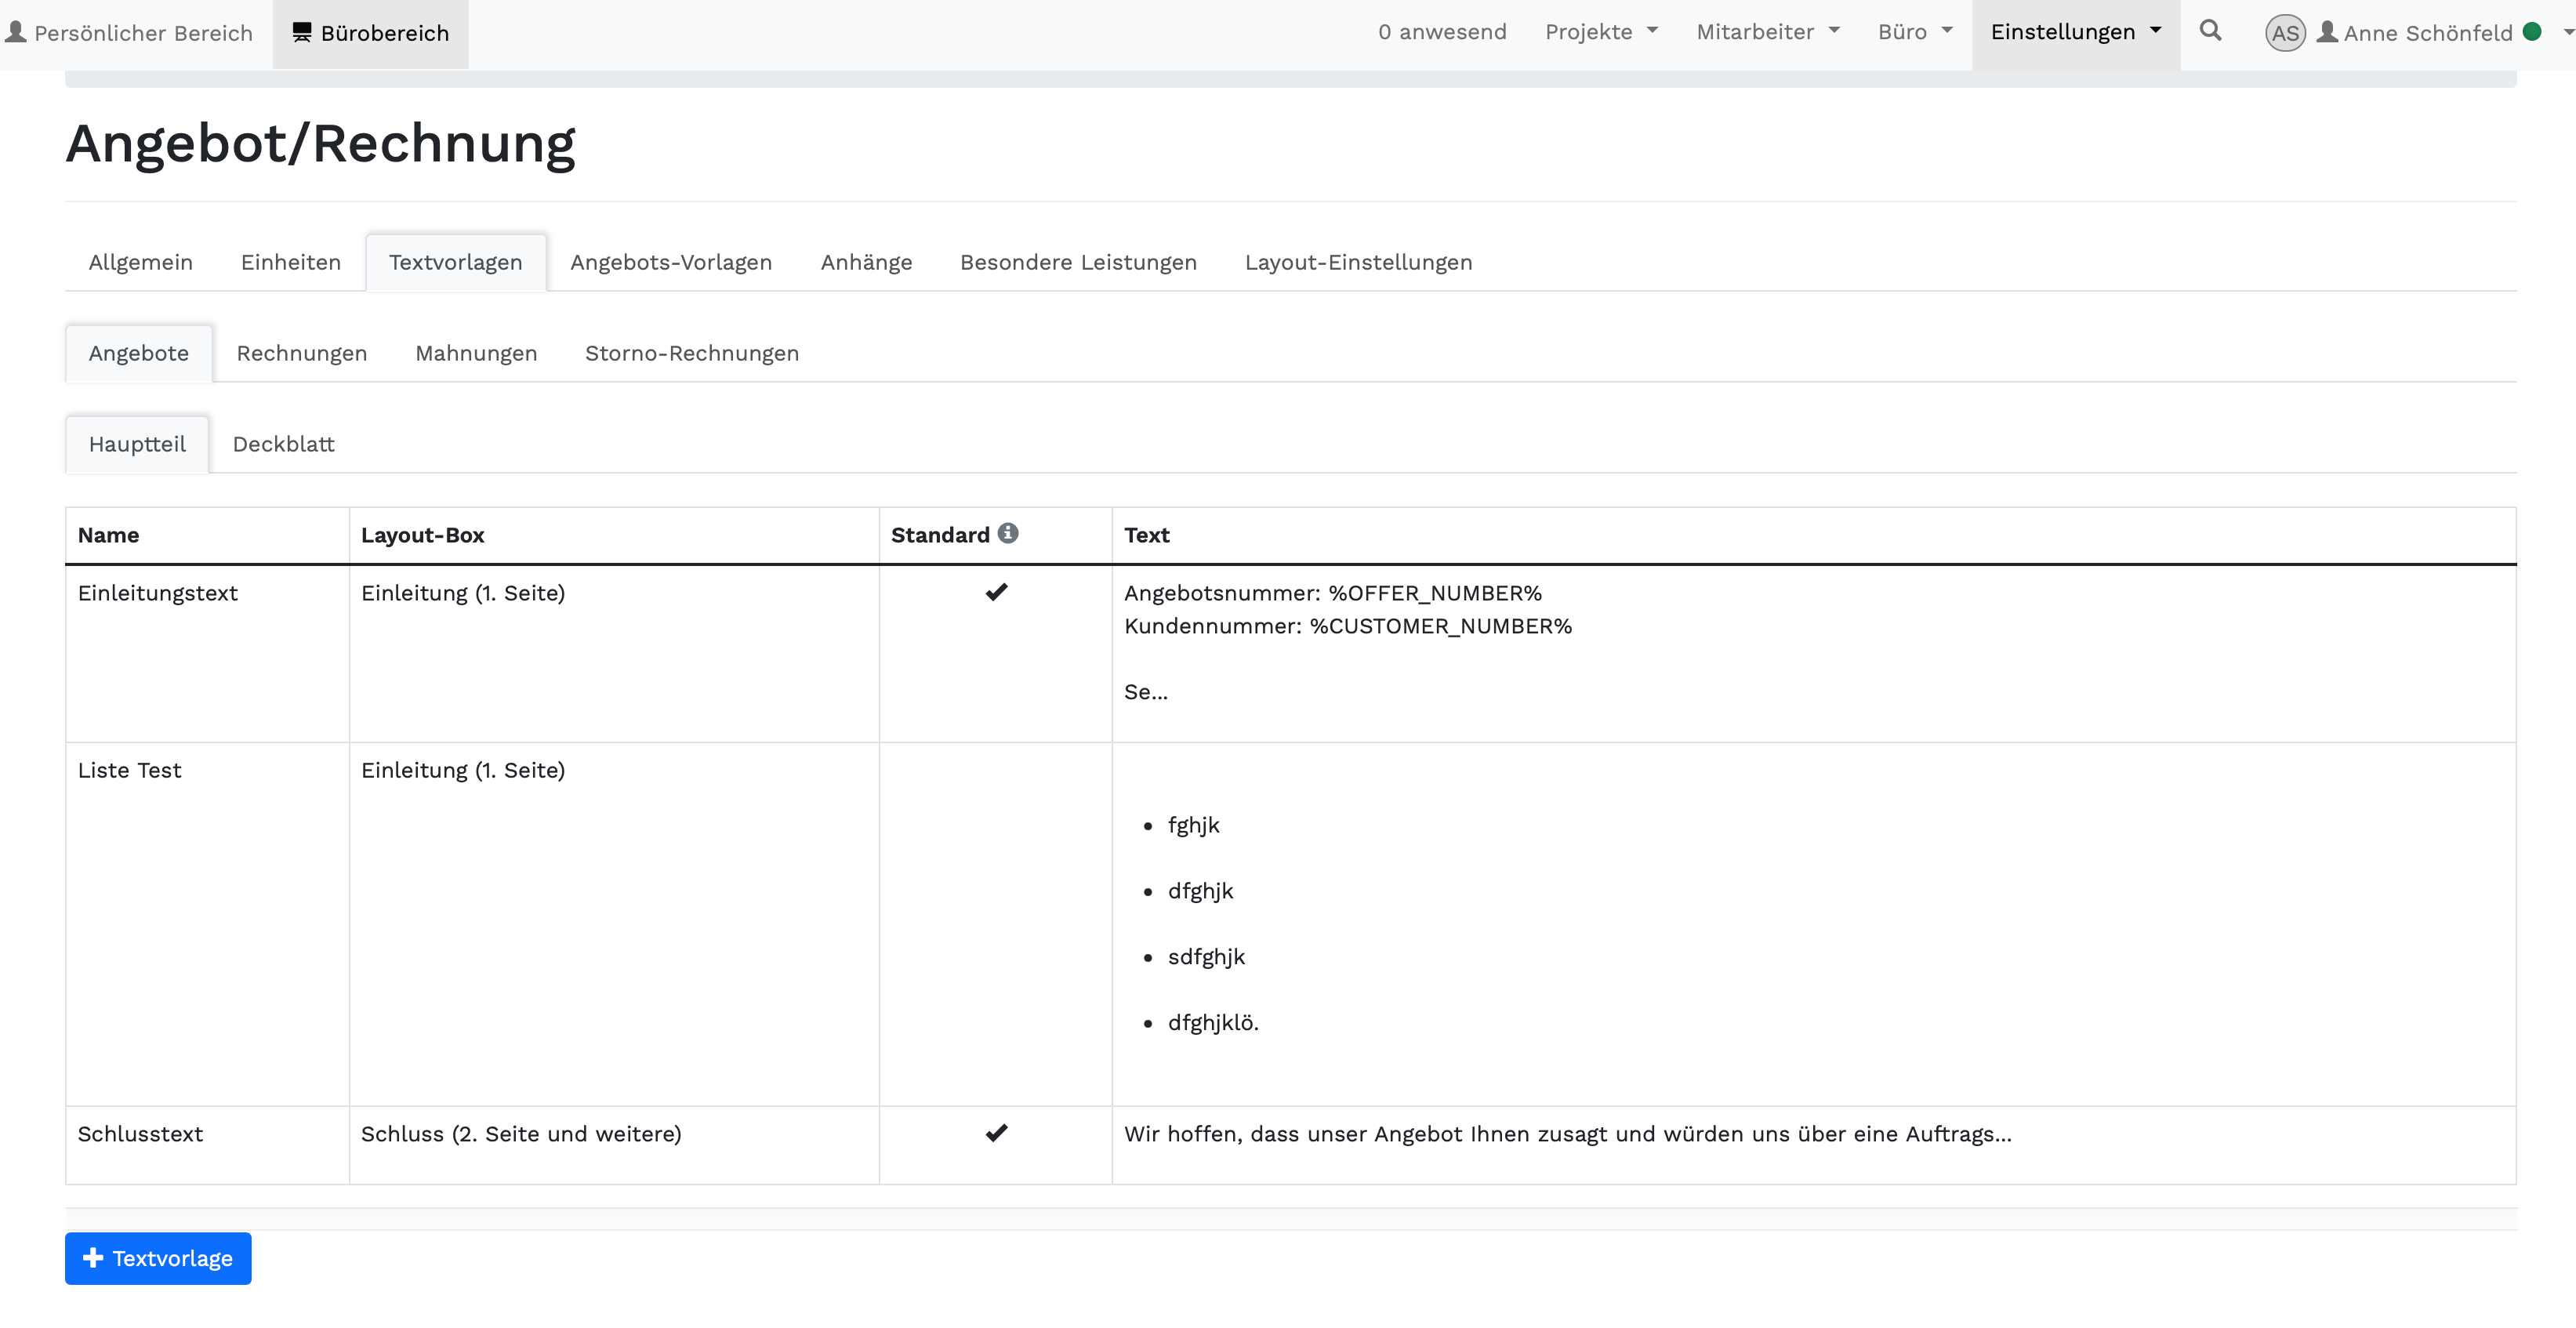This screenshot has width=2576, height=1328.
Task: Open Persönlicher Bereich with the person icon
Action: point(129,33)
